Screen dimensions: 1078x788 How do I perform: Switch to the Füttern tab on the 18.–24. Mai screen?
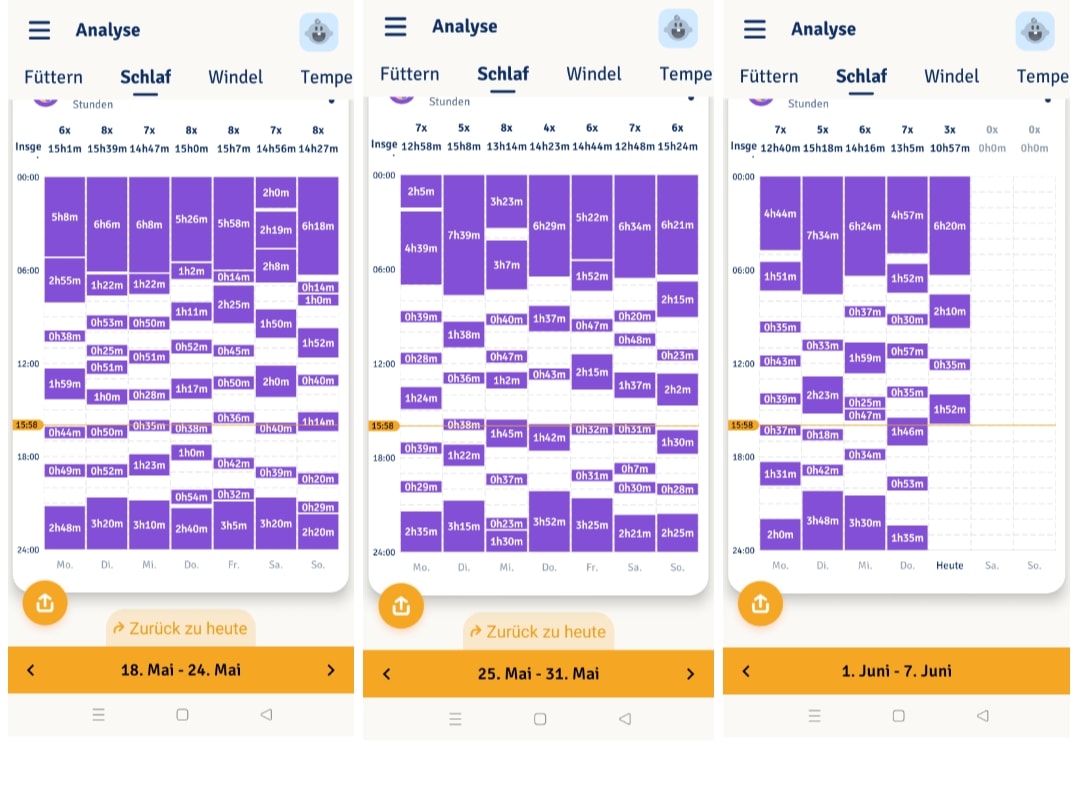pyautogui.click(x=53, y=77)
